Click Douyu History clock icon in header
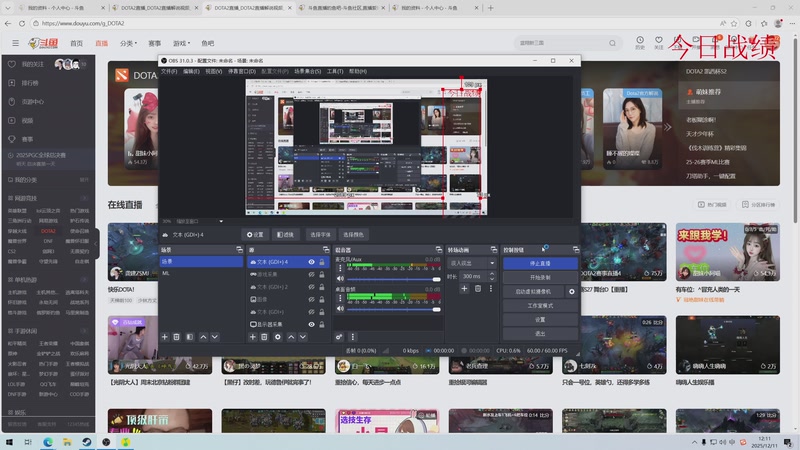Image resolution: width=800 pixels, height=450 pixels. pyautogui.click(x=640, y=41)
